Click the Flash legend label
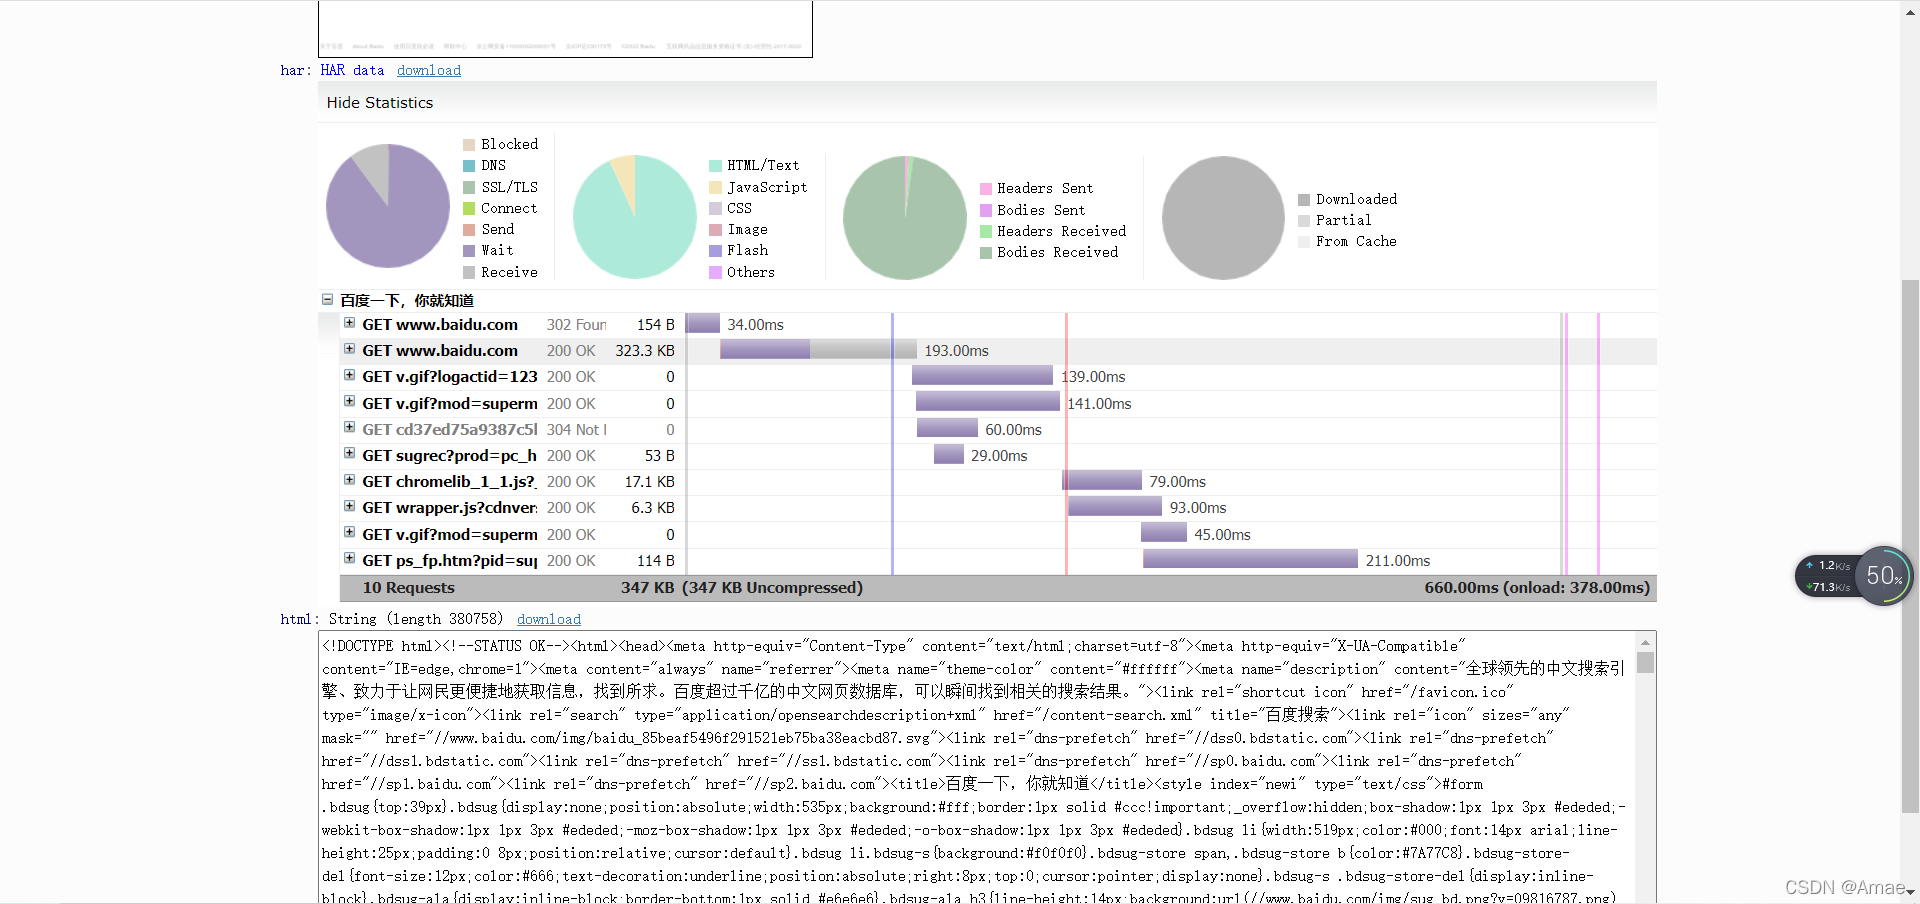The image size is (1920, 904). [x=747, y=250]
